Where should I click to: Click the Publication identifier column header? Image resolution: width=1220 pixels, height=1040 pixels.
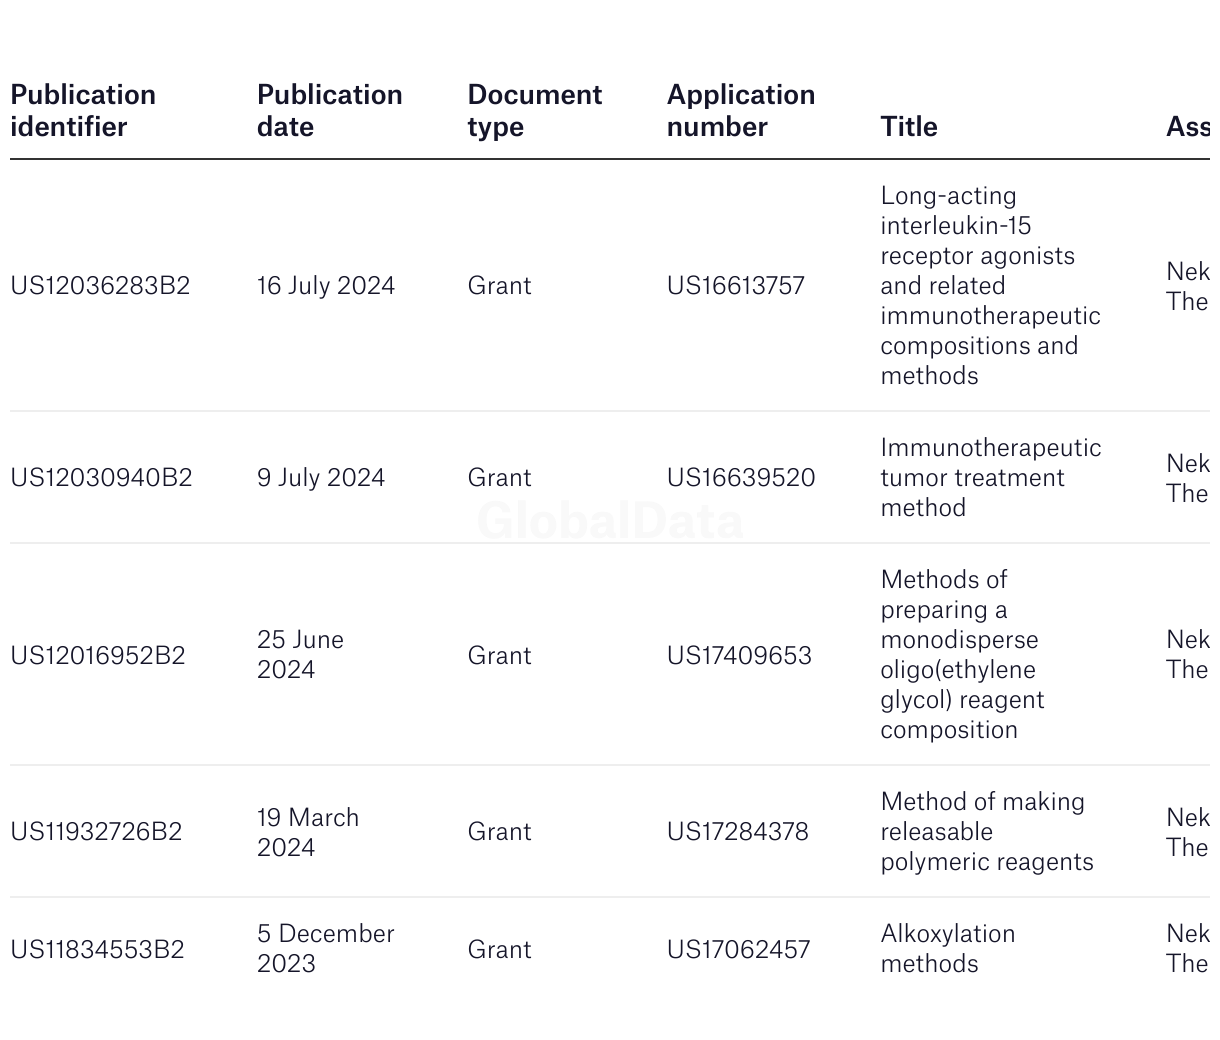[83, 111]
